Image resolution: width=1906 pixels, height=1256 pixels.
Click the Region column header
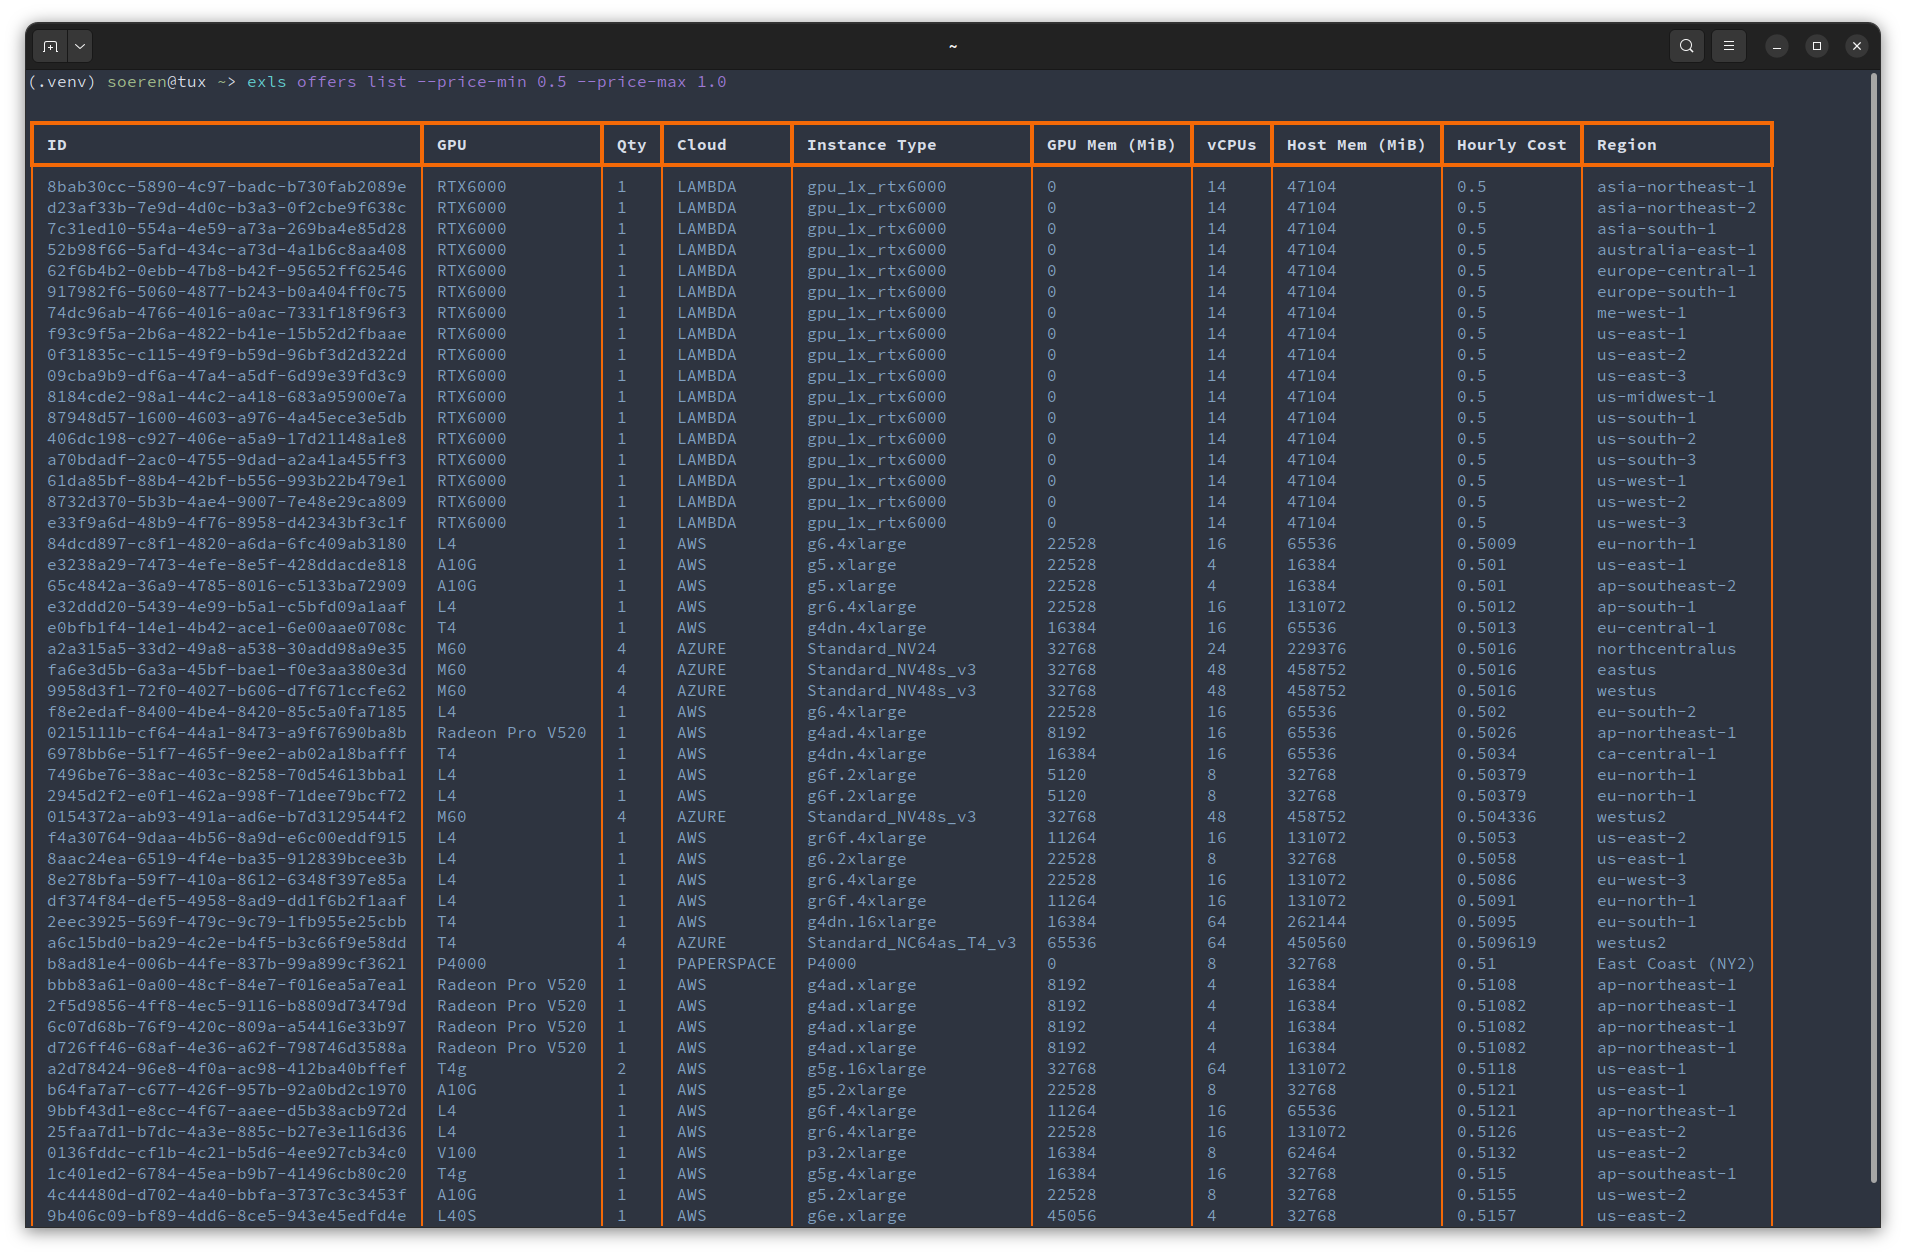(1626, 145)
